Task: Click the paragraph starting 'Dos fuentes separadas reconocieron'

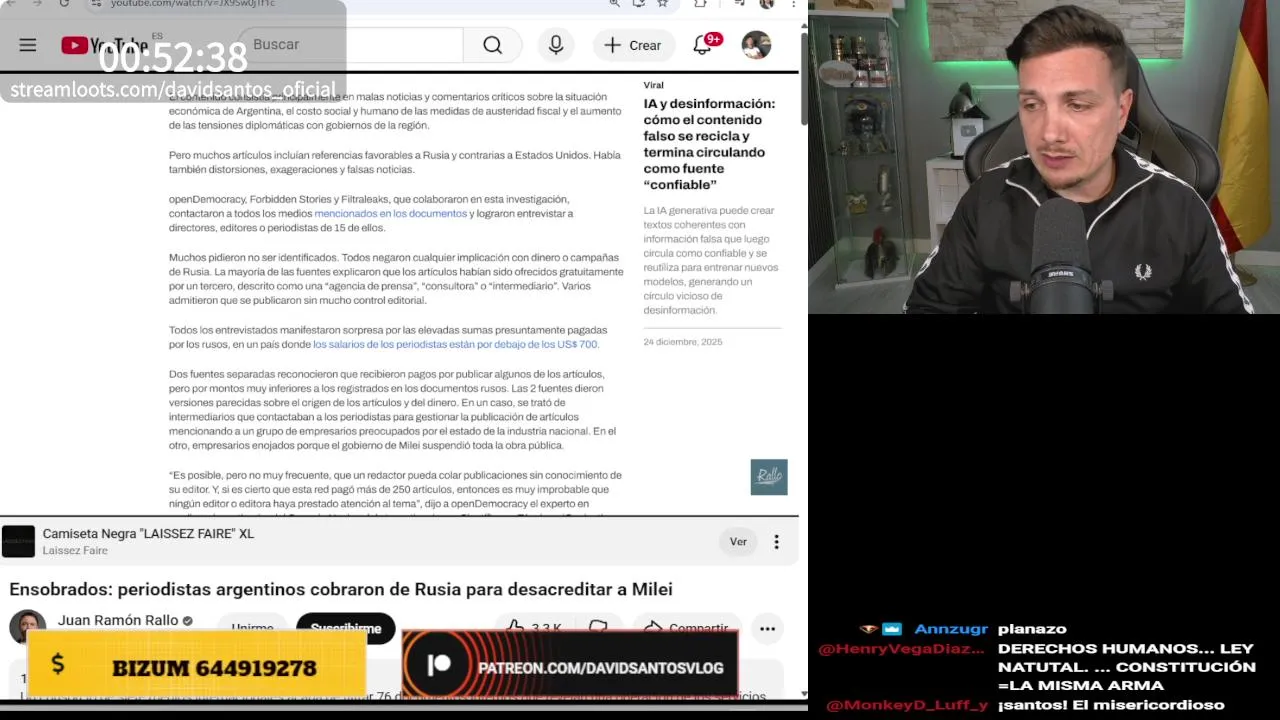Action: [393, 410]
